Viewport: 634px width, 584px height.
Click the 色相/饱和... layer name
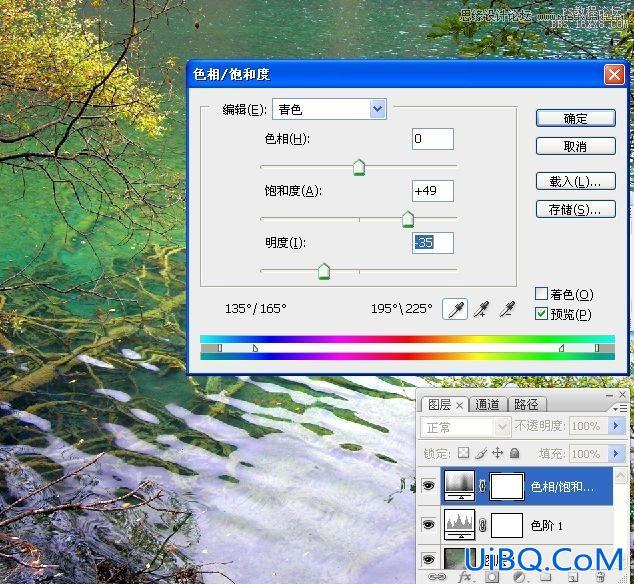coord(562,486)
